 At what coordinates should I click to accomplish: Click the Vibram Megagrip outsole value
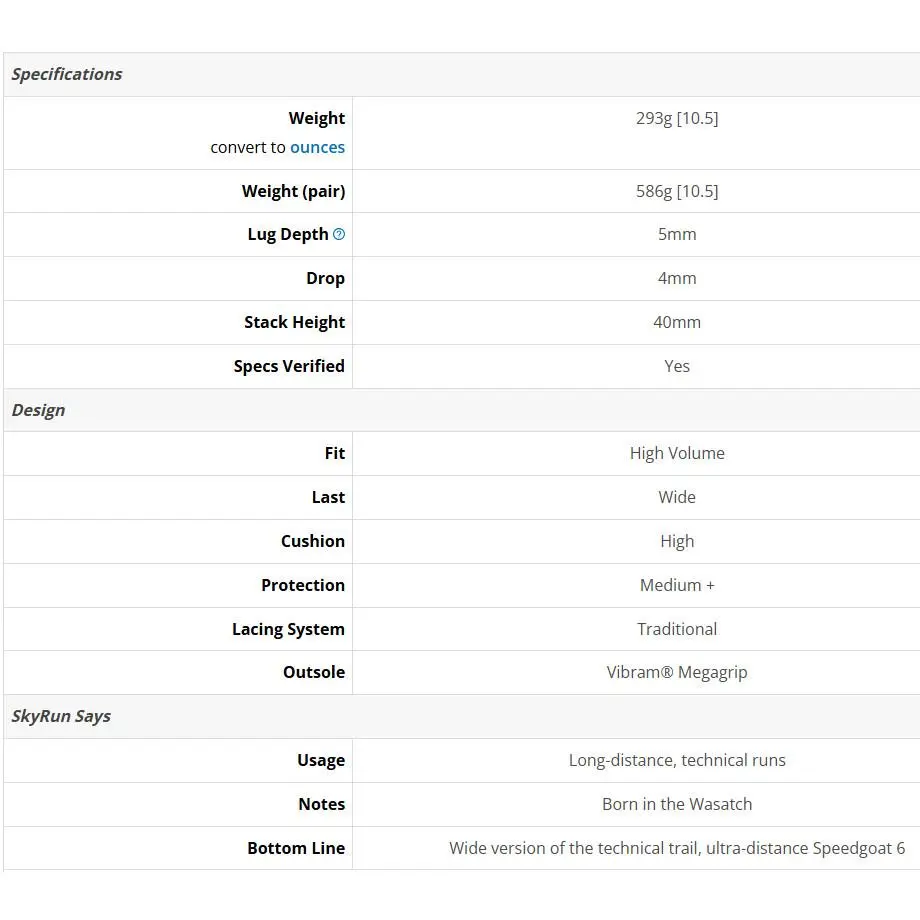677,672
